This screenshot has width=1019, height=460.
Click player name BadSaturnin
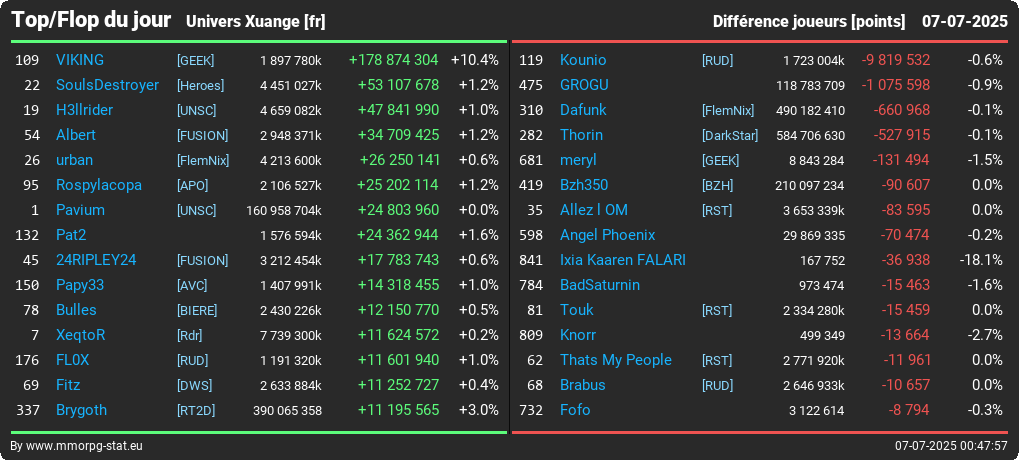[x=600, y=285]
